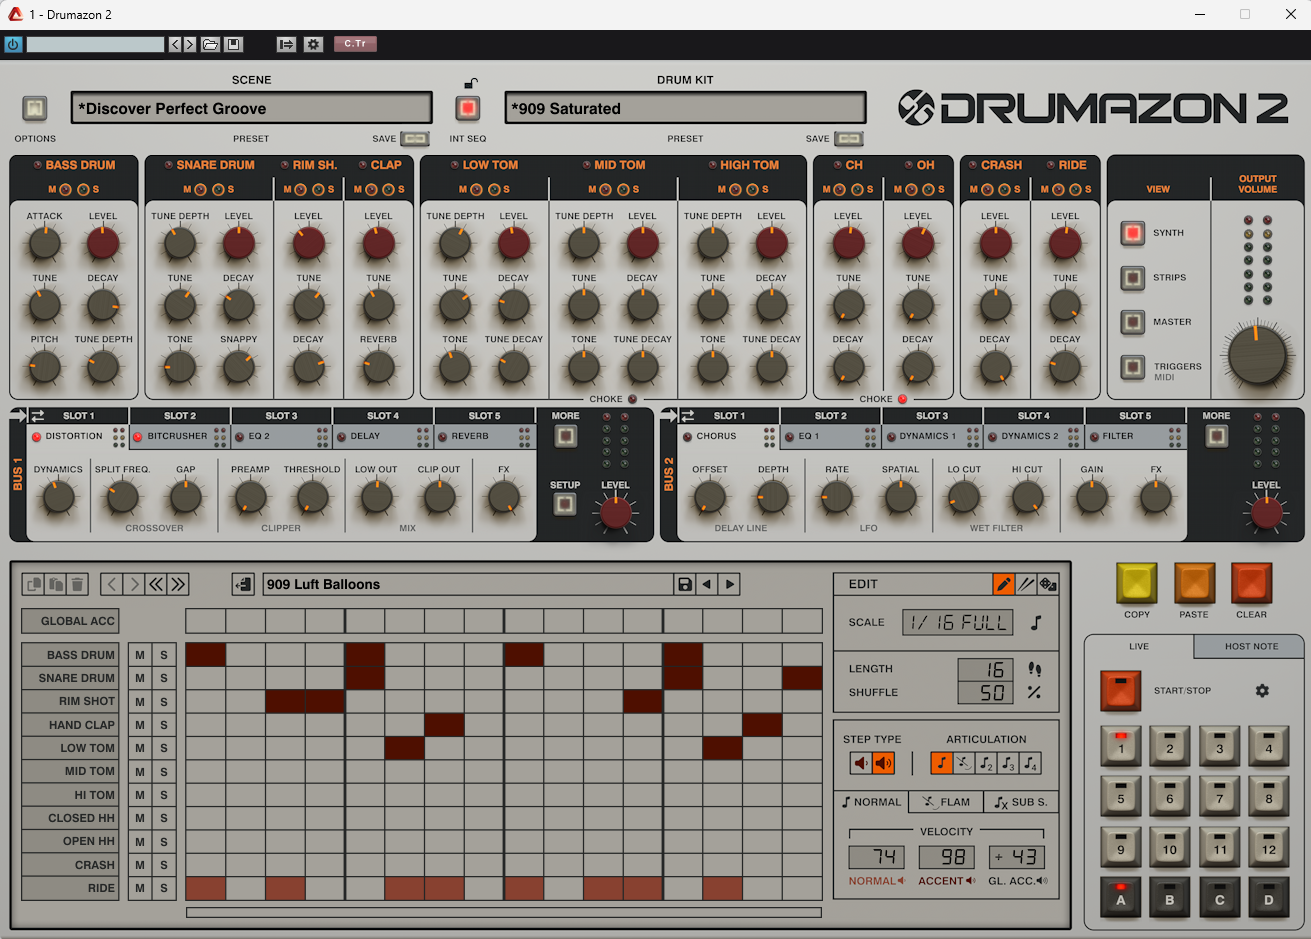Go to previous pattern preset arrow

pyautogui.click(x=707, y=584)
